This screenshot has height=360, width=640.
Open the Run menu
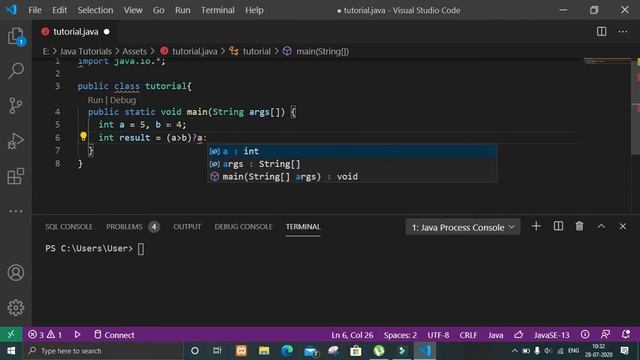coord(182,10)
